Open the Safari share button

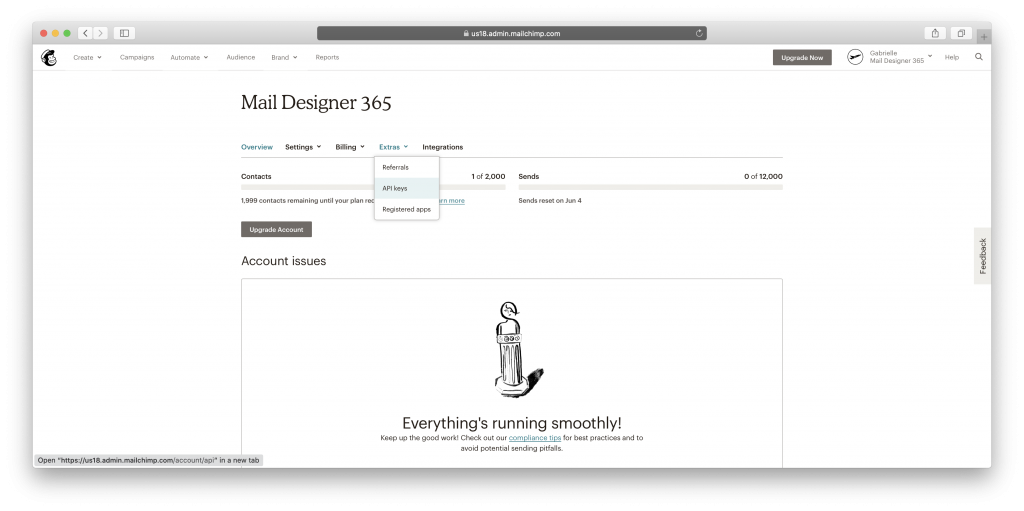pyautogui.click(x=935, y=33)
